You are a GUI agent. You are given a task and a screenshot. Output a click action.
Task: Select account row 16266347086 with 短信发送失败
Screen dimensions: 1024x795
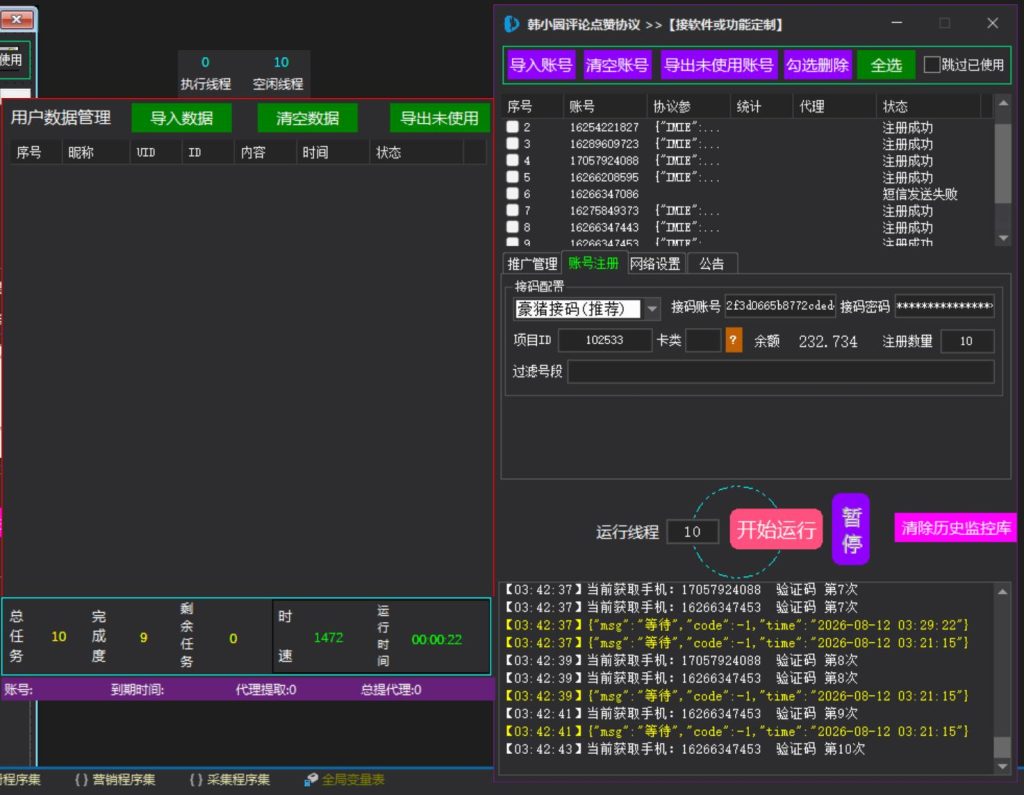tap(748, 193)
